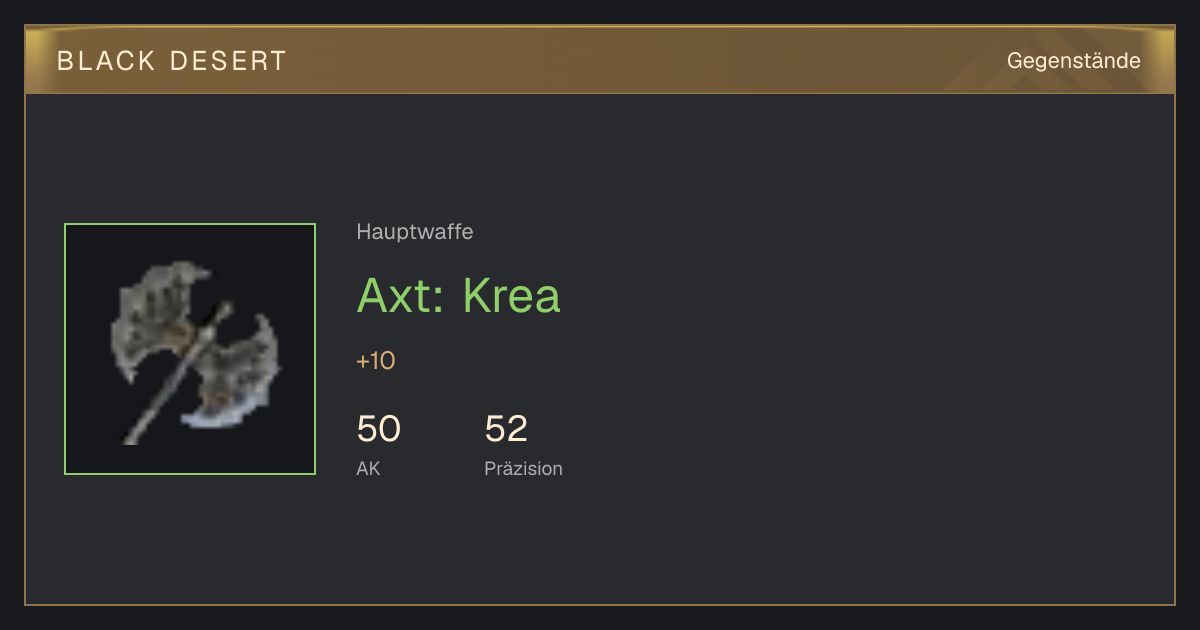
Task: Click the +10 enhancement level
Action: tap(375, 361)
